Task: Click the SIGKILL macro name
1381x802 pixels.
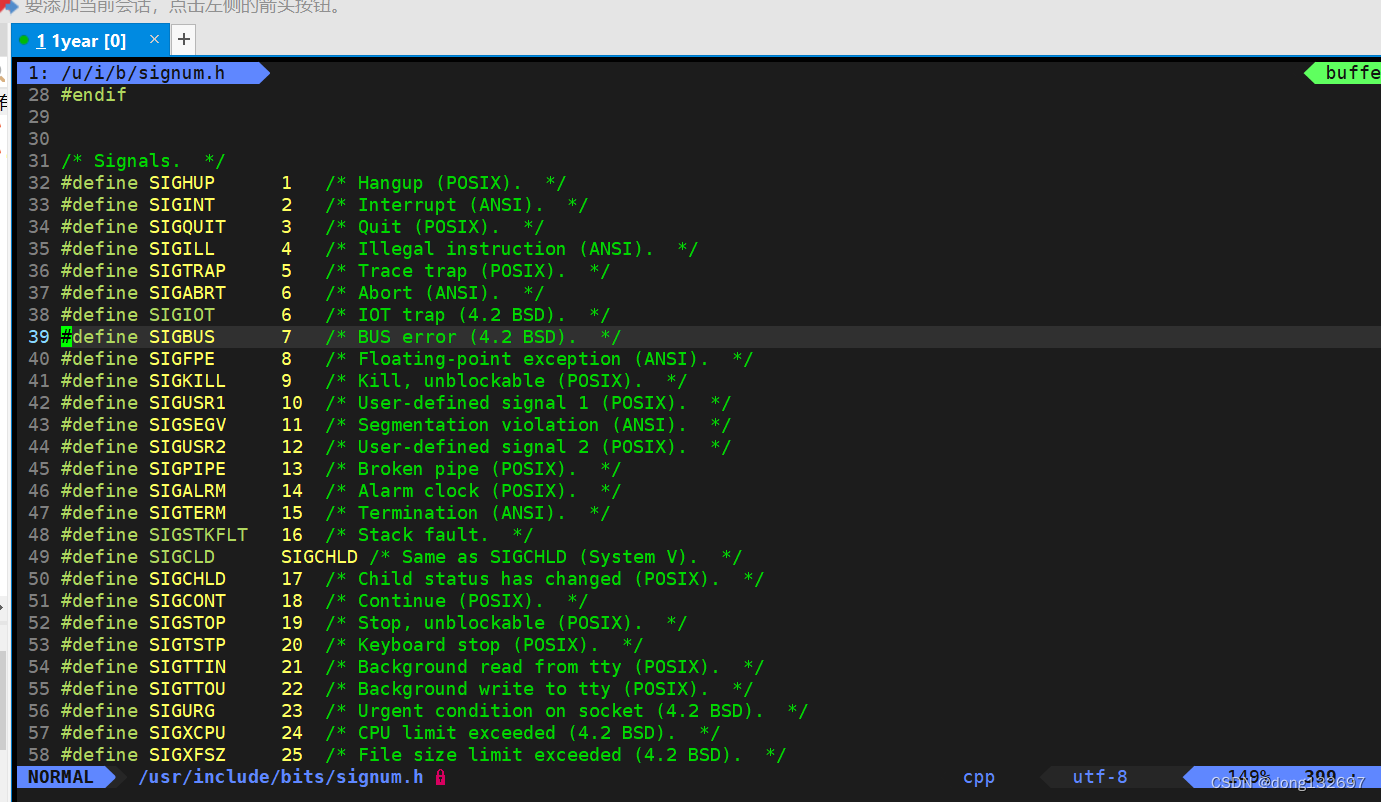Action: [x=188, y=381]
